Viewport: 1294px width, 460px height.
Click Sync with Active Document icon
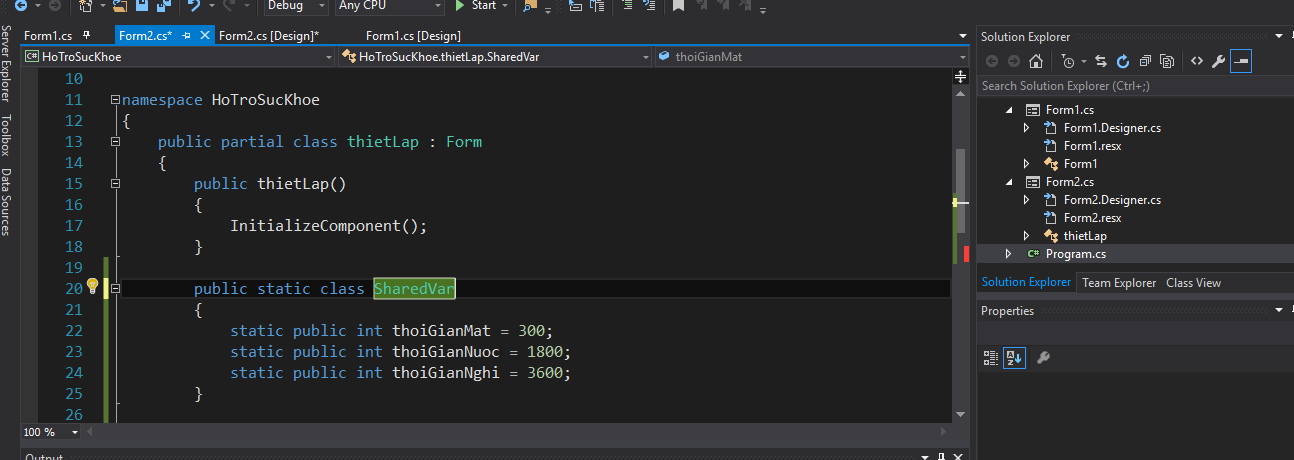(x=1101, y=61)
